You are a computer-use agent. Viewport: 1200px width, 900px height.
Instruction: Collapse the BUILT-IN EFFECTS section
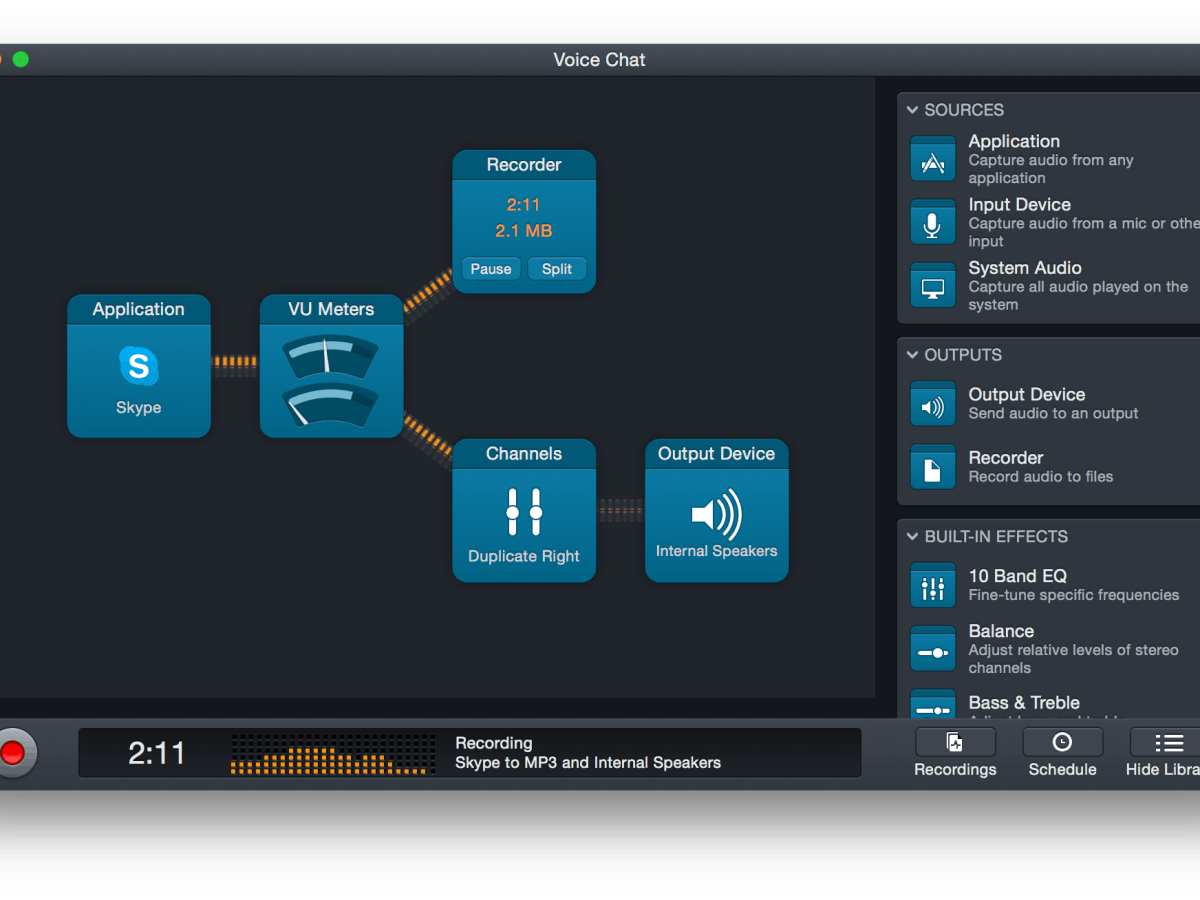pyautogui.click(x=912, y=537)
